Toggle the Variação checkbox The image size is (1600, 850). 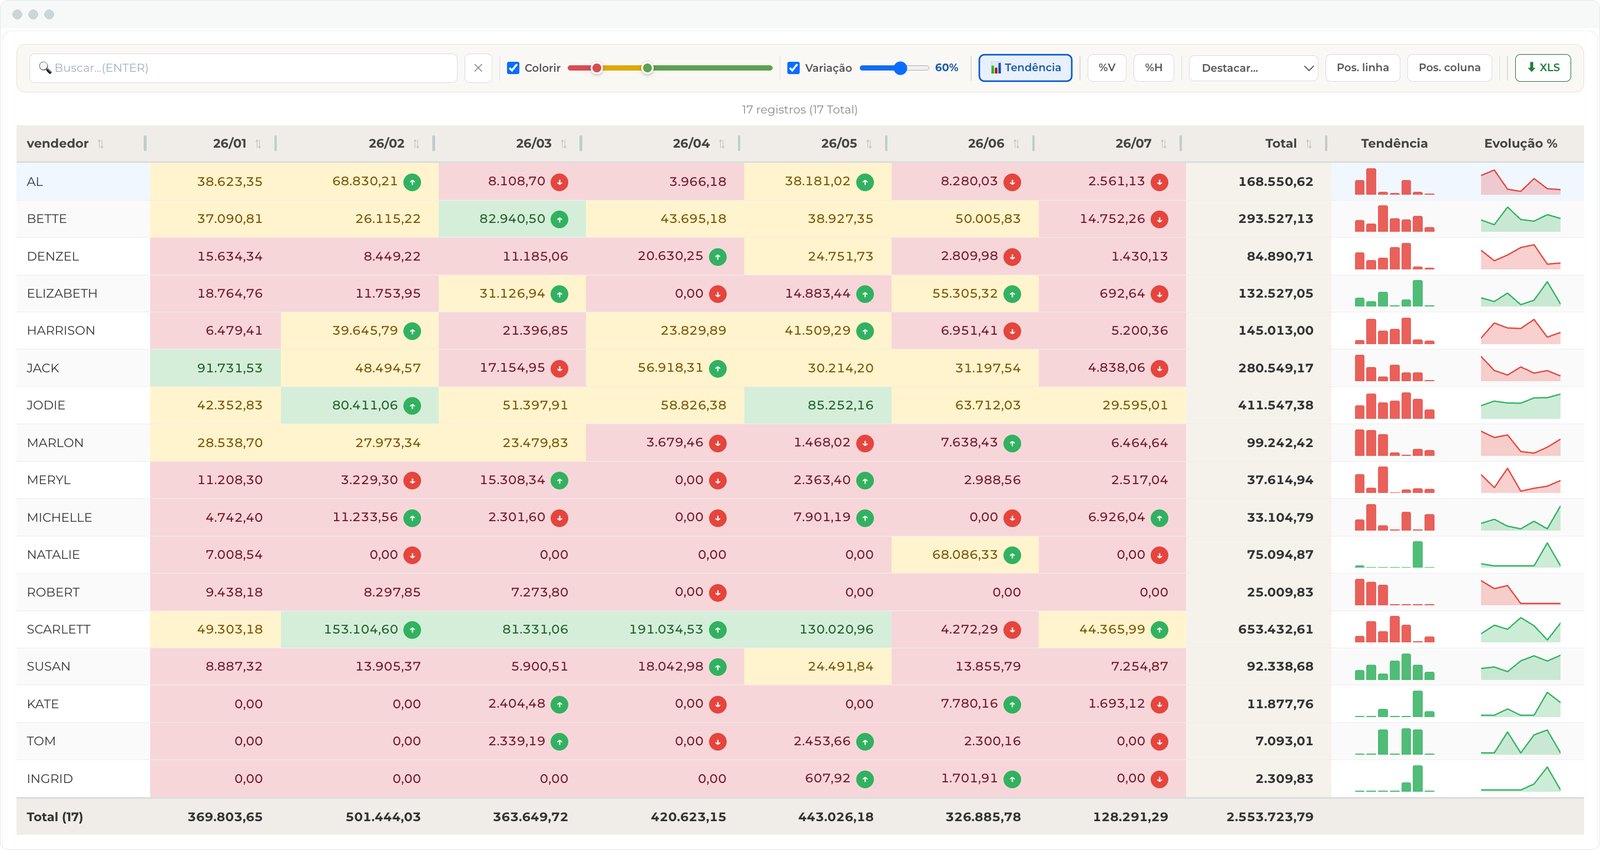pyautogui.click(x=793, y=68)
